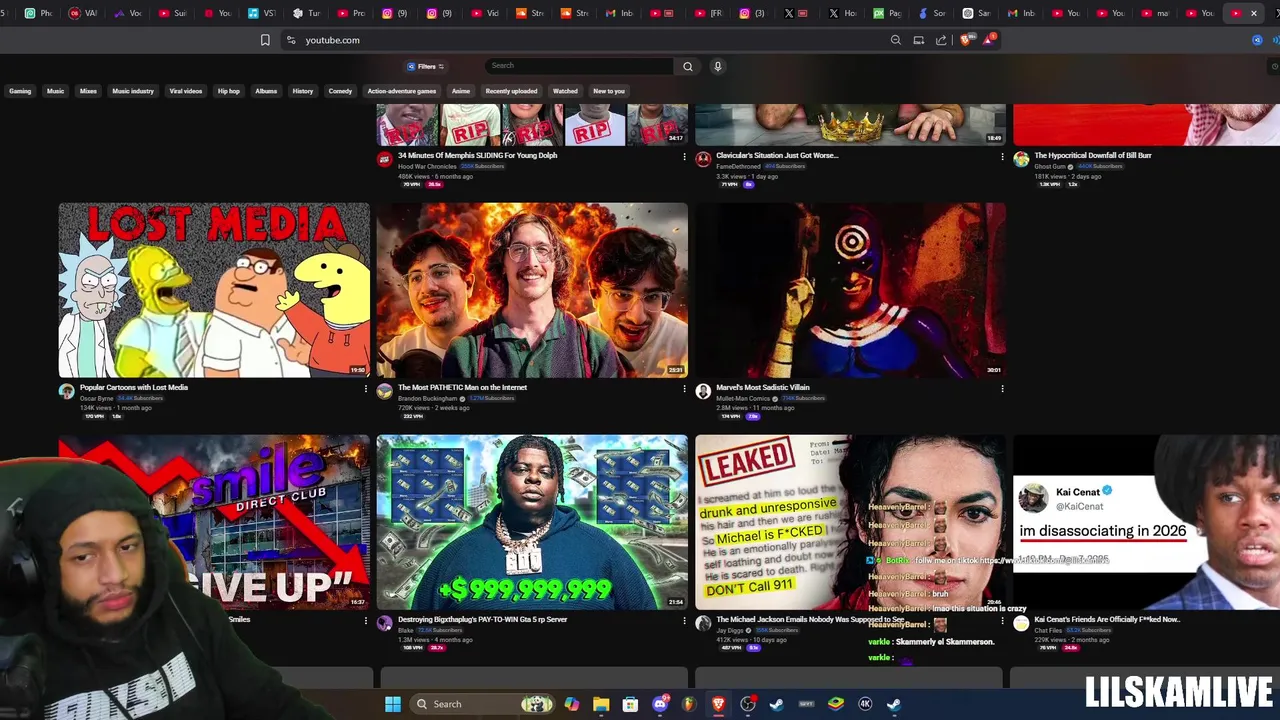Open Oscar Byrne channel avatar
The width and height of the screenshot is (1280, 720).
click(x=66, y=391)
